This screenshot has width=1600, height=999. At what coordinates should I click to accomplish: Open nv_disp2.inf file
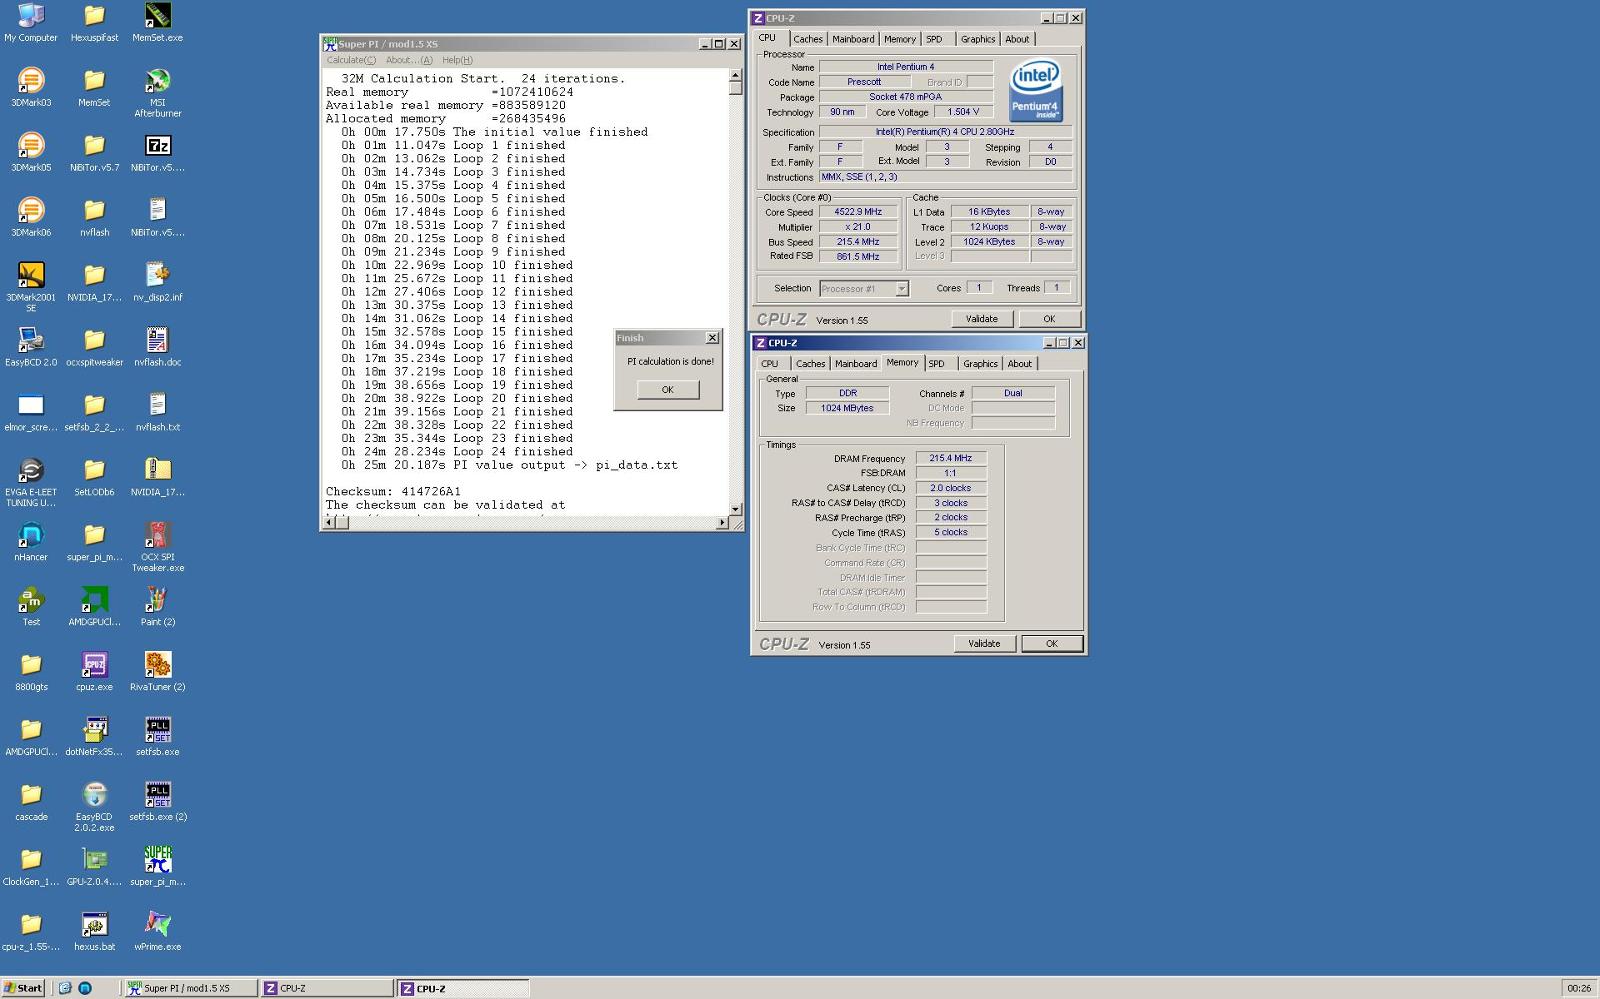point(157,282)
